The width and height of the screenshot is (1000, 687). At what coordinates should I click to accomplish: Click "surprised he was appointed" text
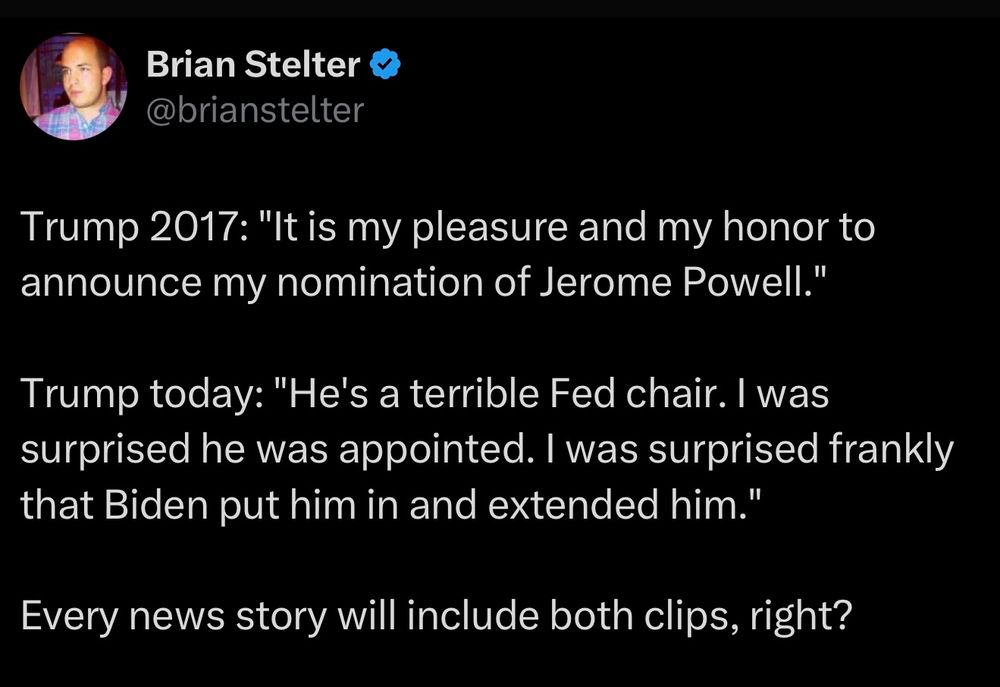click(274, 449)
